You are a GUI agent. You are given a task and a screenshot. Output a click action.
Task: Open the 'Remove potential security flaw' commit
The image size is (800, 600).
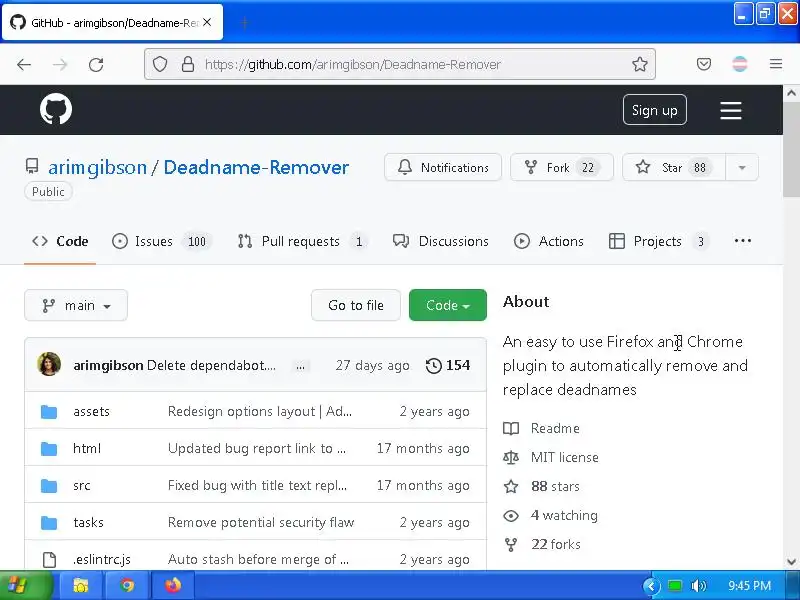tap(261, 522)
